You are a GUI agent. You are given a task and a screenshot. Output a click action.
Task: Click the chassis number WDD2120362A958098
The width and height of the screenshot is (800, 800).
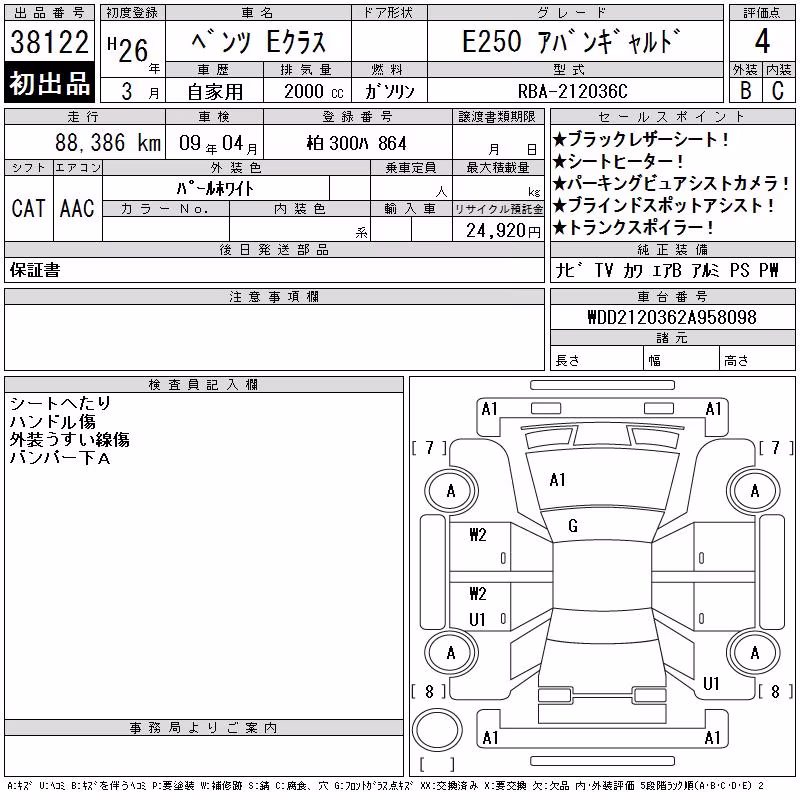click(x=672, y=317)
